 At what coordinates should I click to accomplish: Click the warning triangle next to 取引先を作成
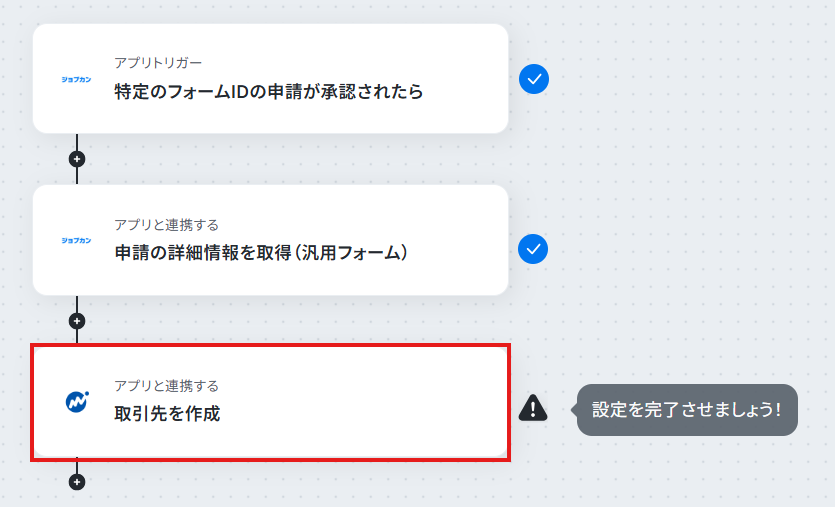[x=533, y=408]
